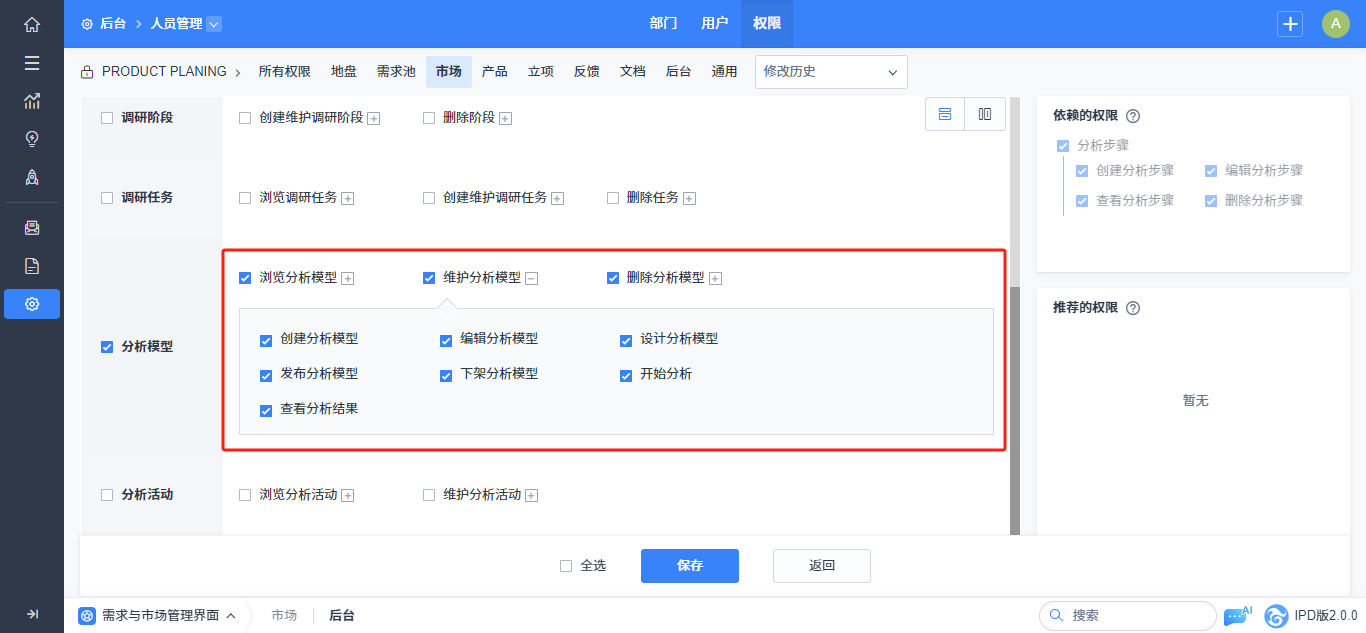Screen dimensions: 1366x633
Task: Expand the 浏览调研任务 permission details
Action: tap(348, 199)
